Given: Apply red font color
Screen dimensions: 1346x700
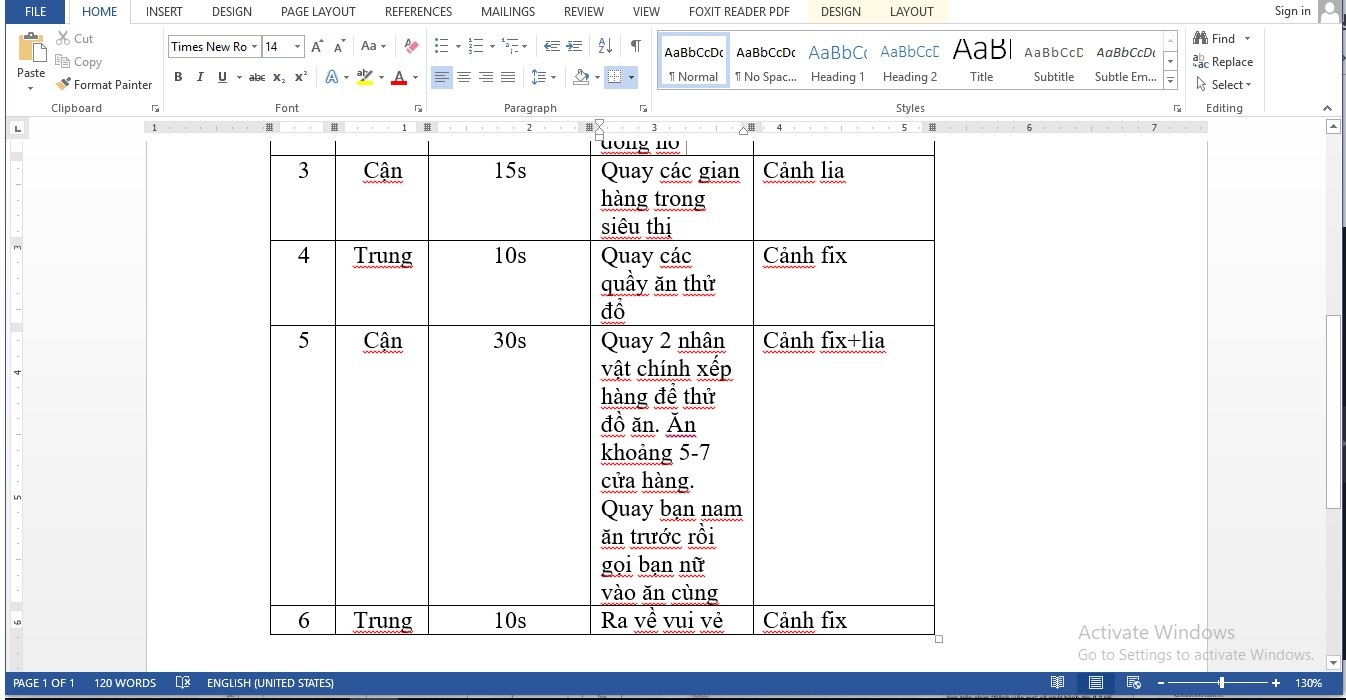Looking at the screenshot, I should [x=399, y=77].
